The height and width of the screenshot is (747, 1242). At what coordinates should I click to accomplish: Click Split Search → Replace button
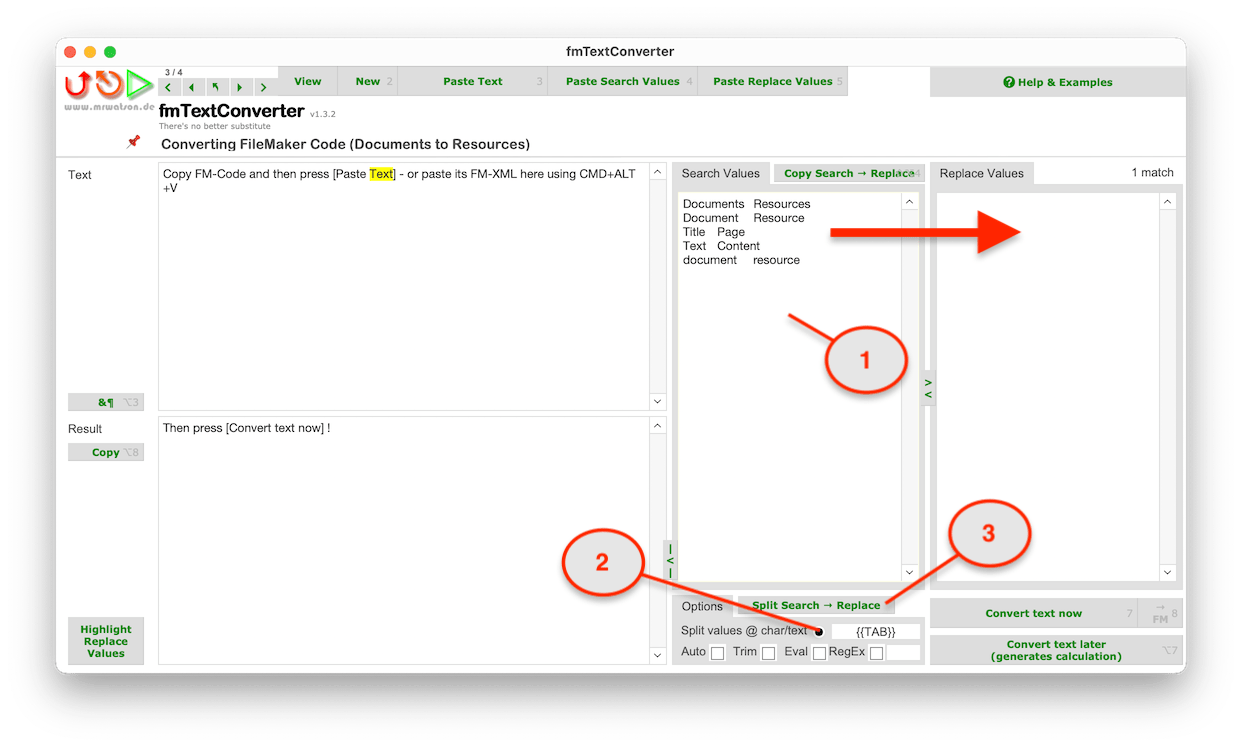click(x=816, y=605)
